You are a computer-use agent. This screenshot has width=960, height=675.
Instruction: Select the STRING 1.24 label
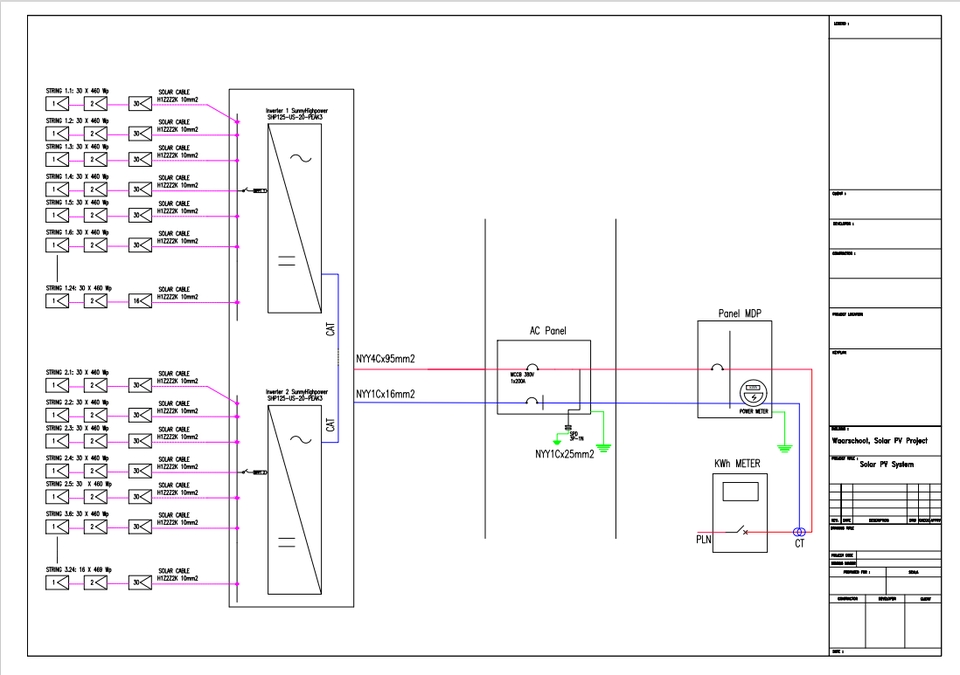(78, 288)
